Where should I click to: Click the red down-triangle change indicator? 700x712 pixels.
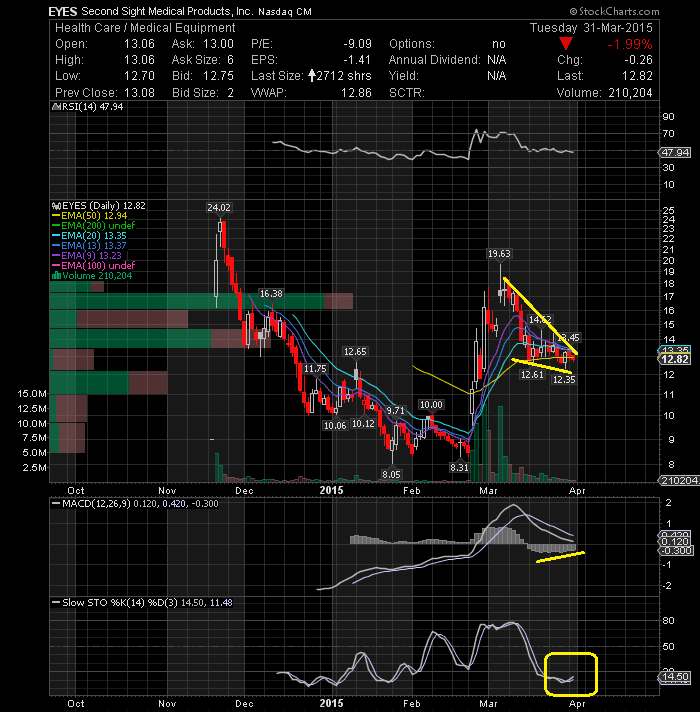(x=566, y=44)
